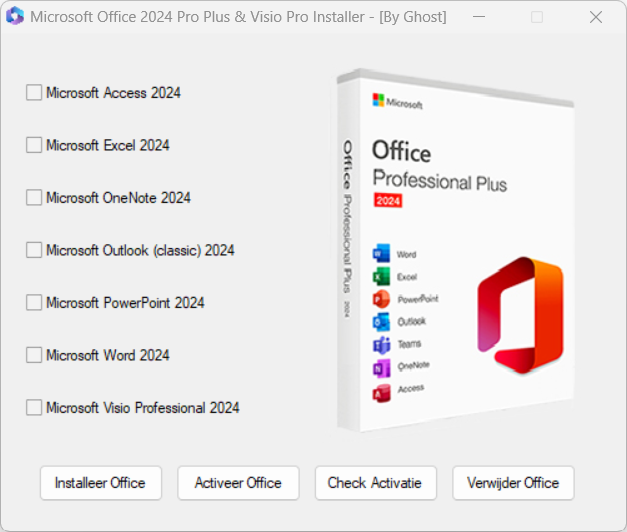Click the Excel icon on the box

381,276
